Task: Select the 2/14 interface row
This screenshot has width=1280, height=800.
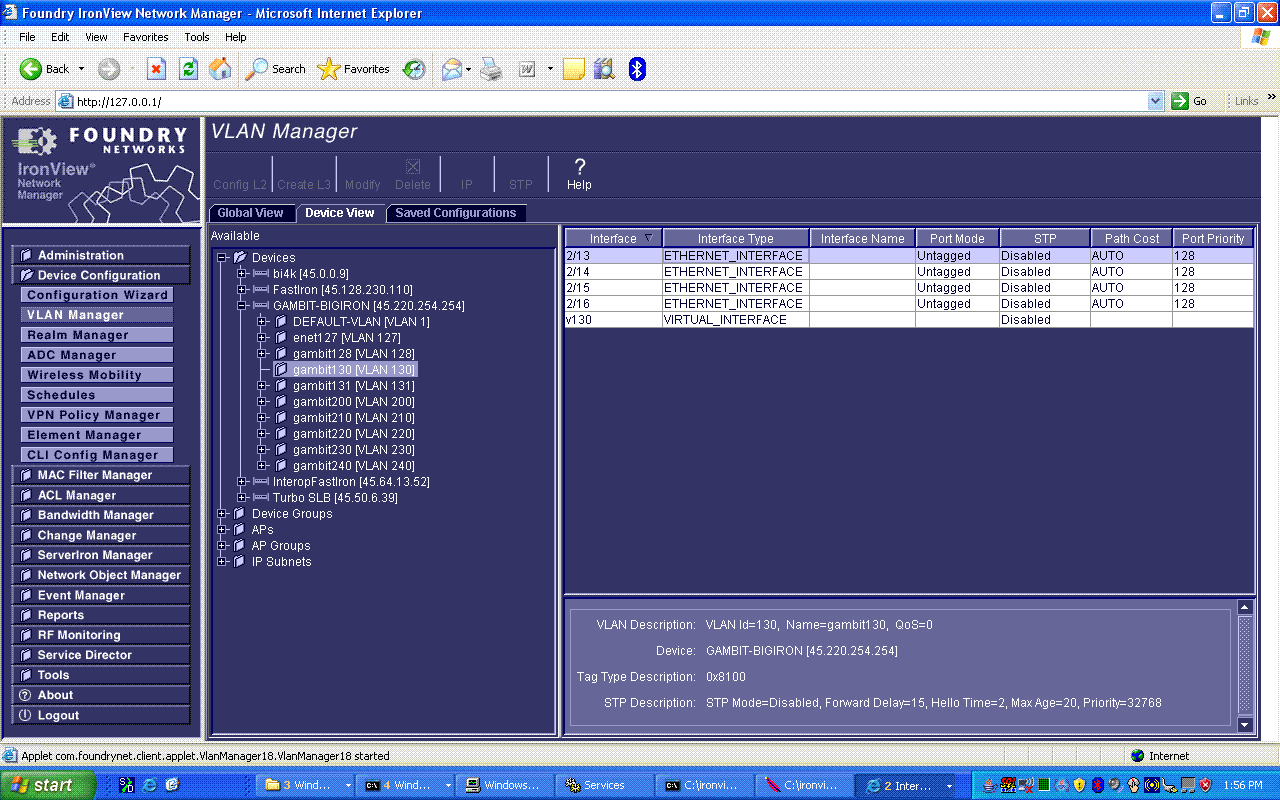Action: 909,272
